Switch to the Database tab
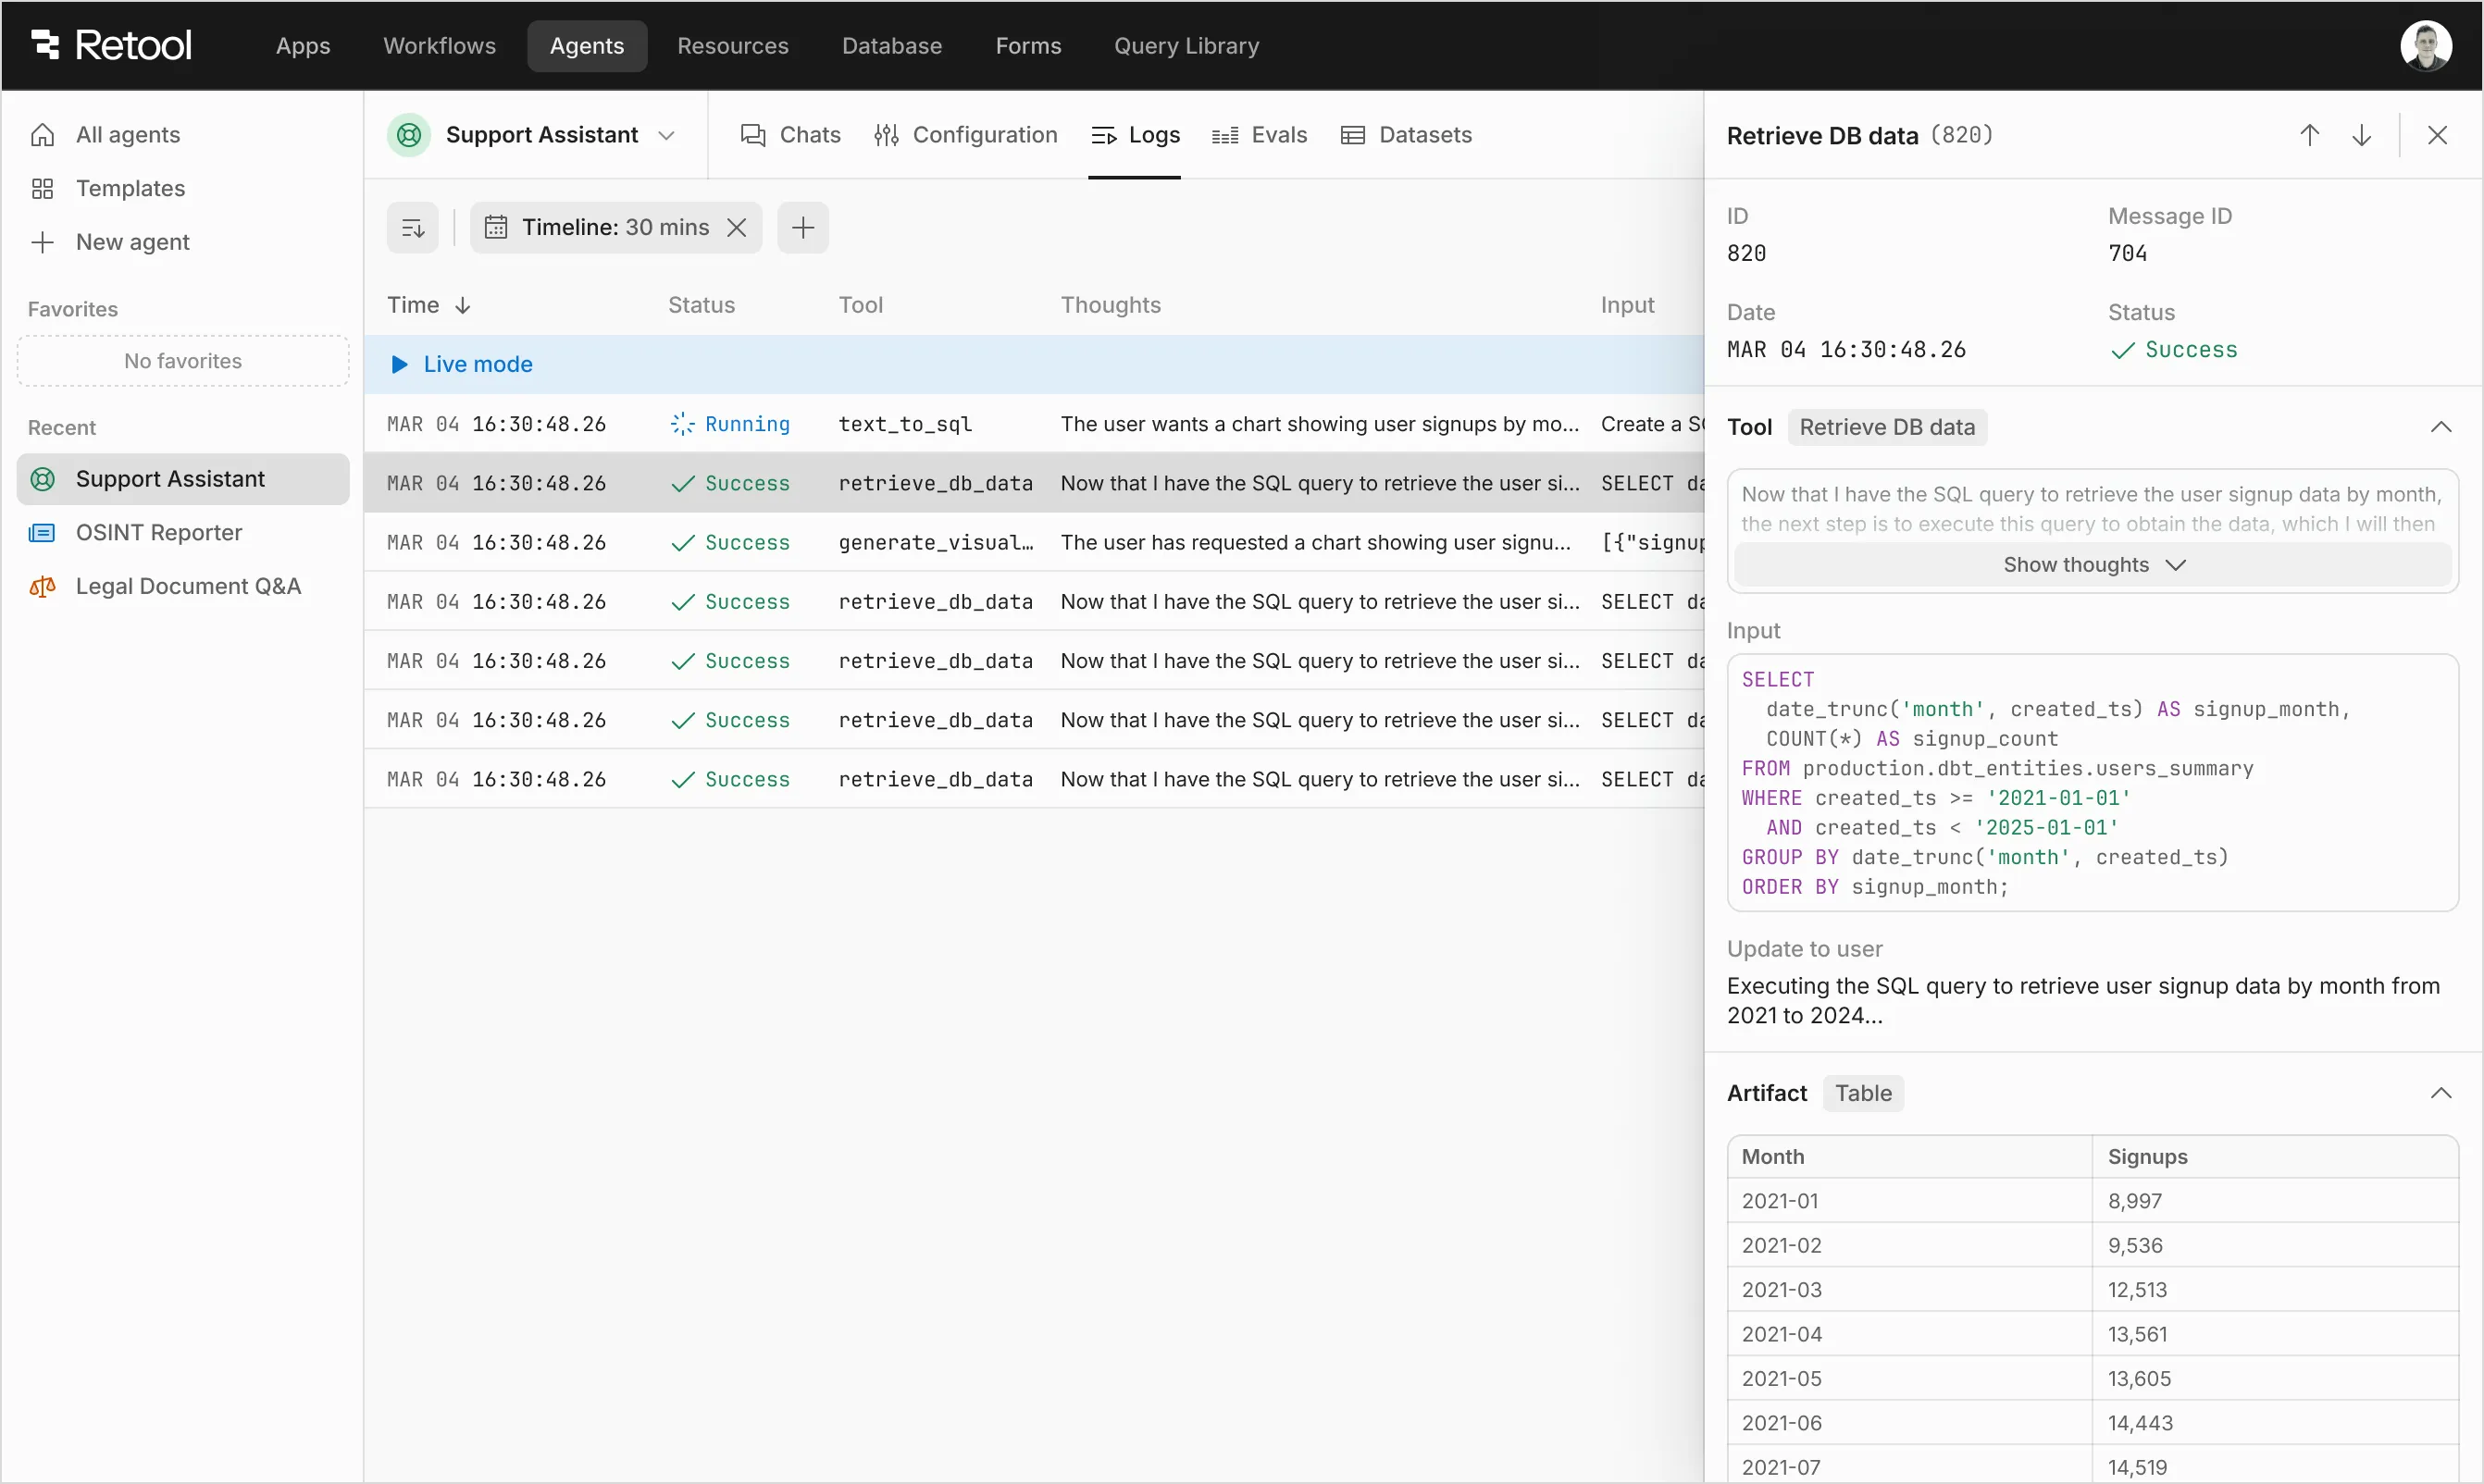 891,45
